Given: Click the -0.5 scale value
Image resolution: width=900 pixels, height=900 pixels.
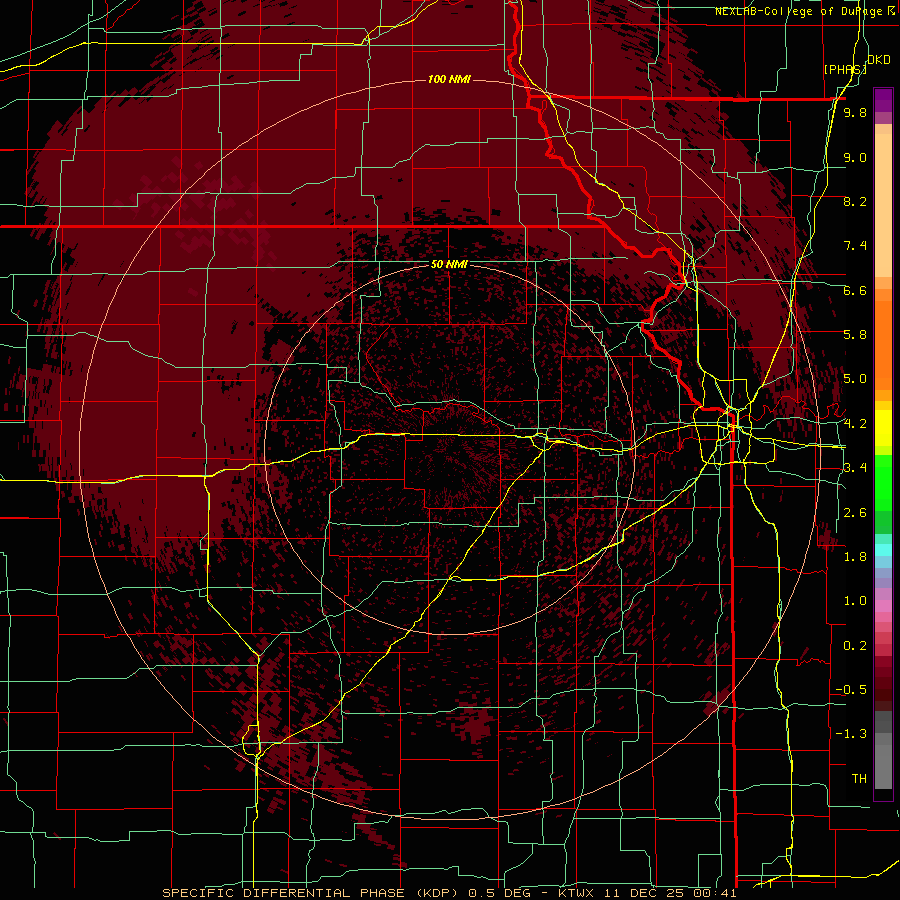Looking at the screenshot, I should coord(851,690).
